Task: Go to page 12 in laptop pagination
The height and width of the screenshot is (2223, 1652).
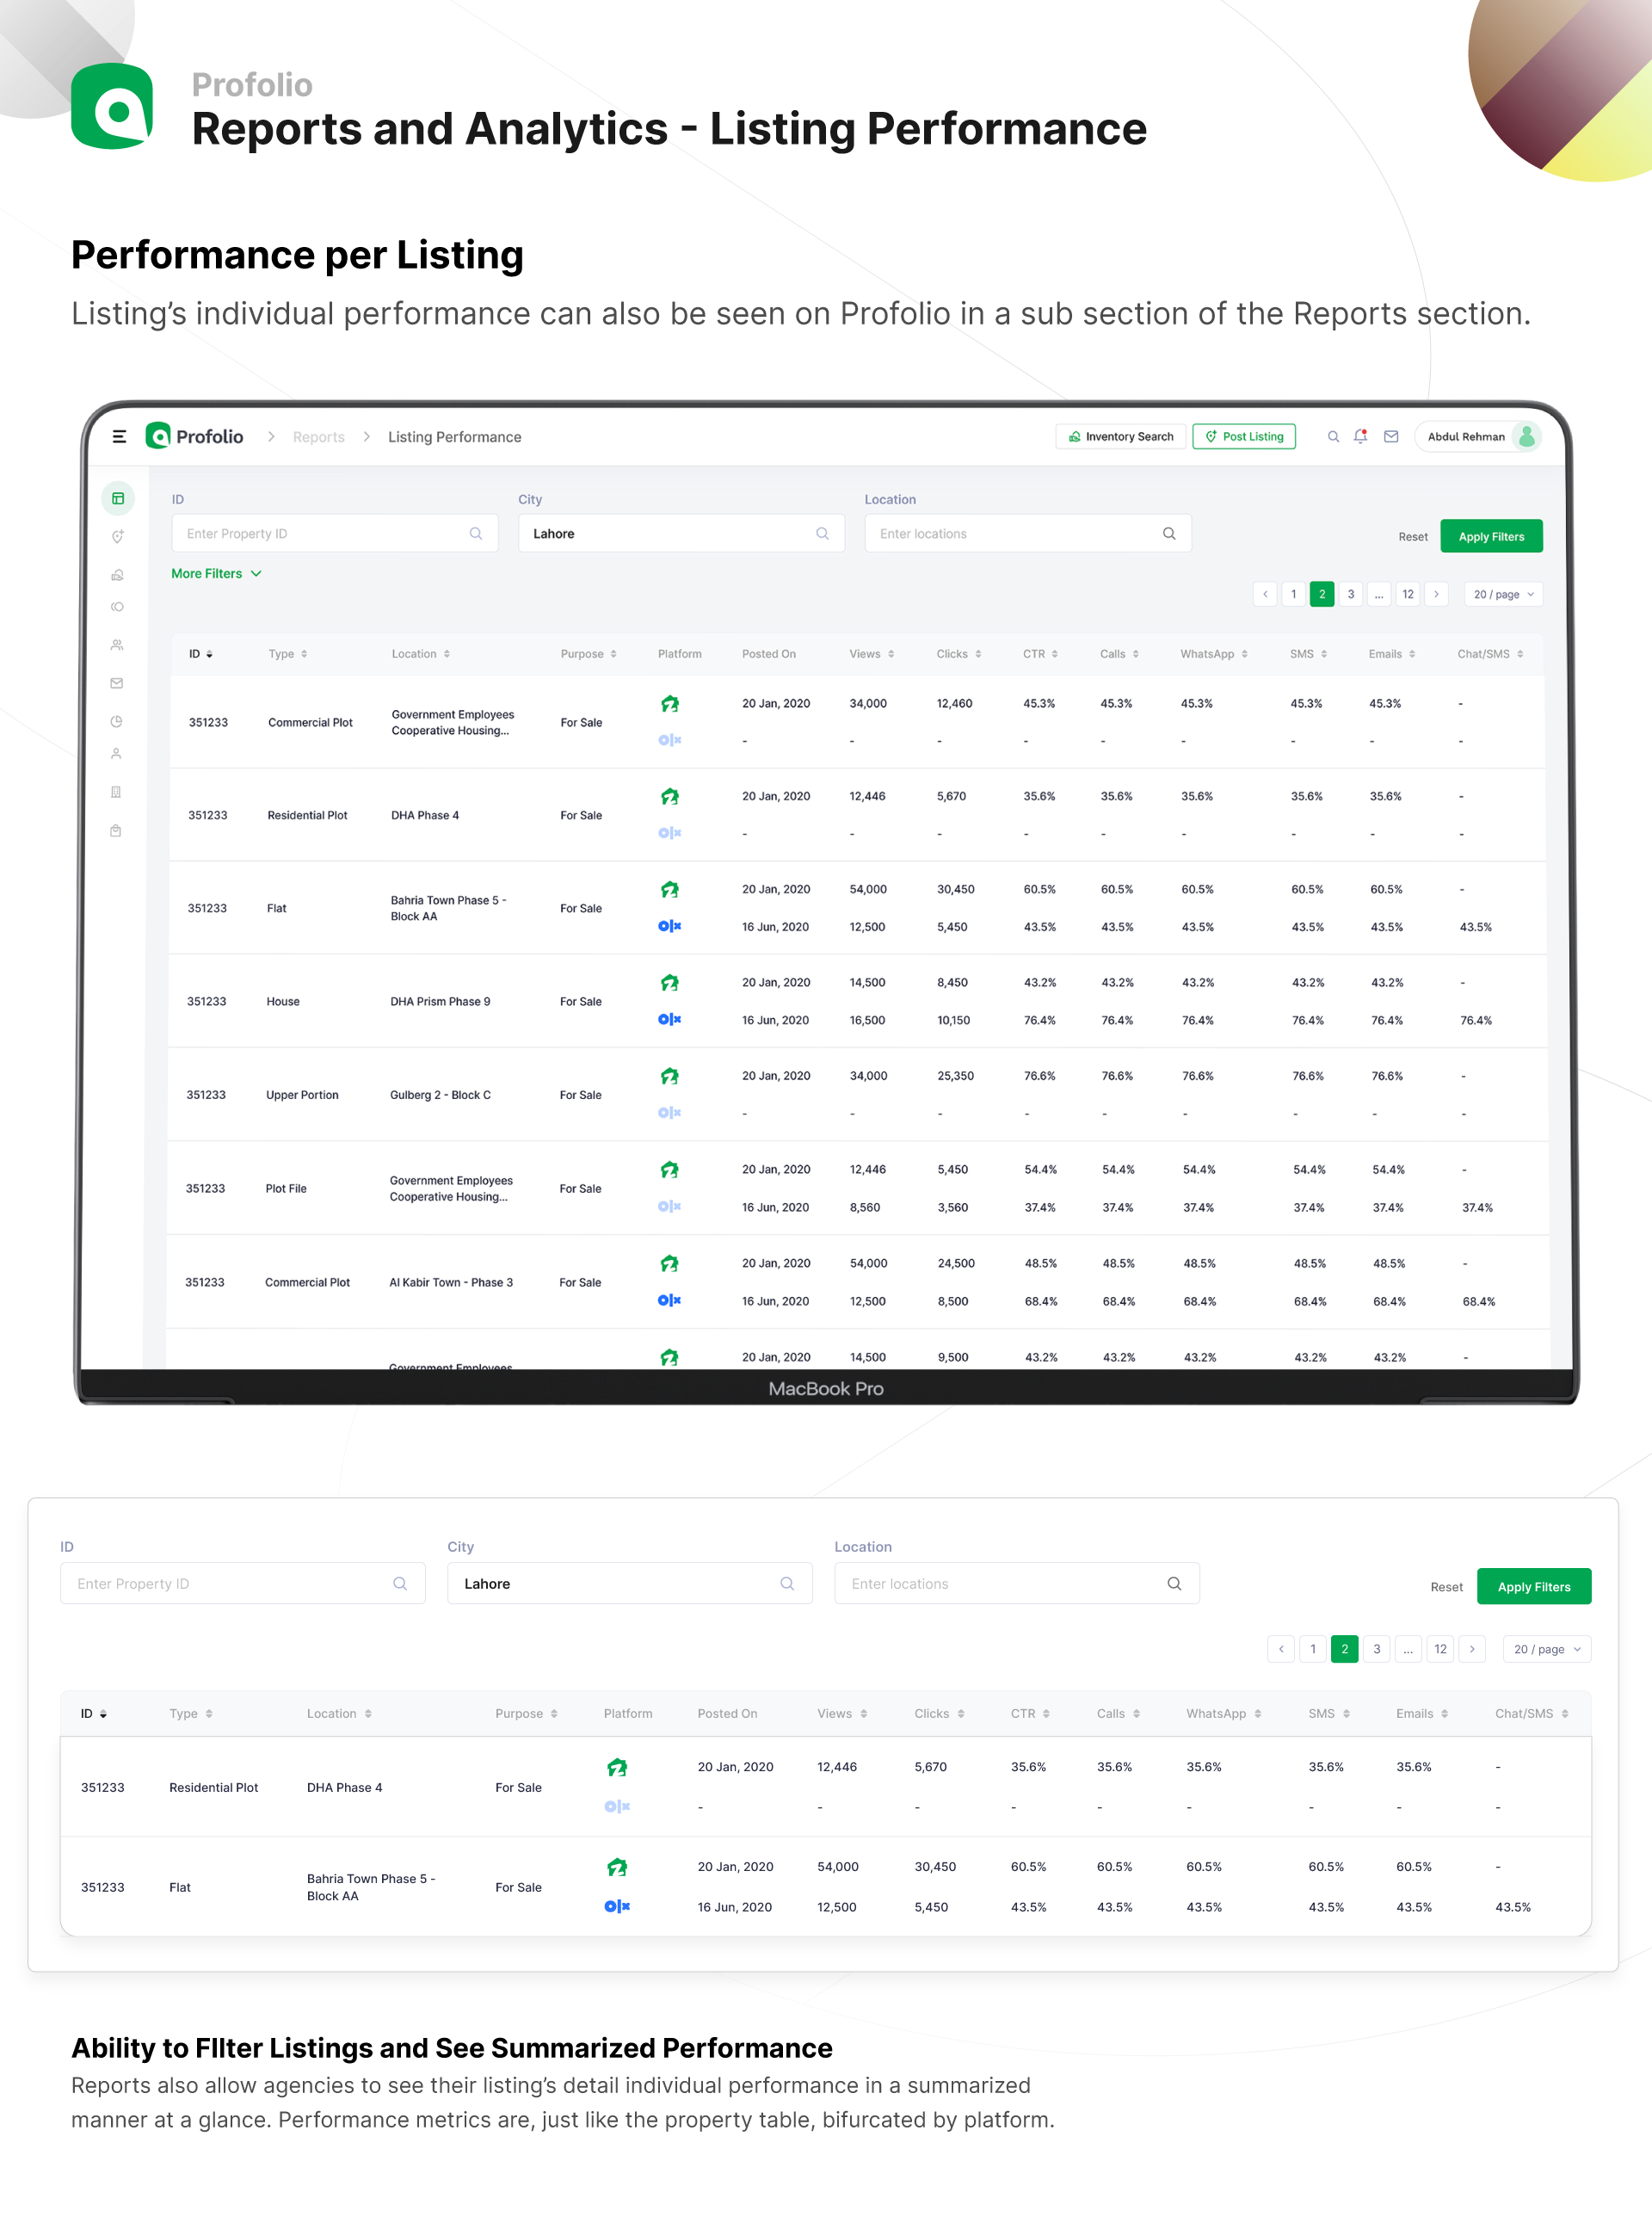Action: pyautogui.click(x=1407, y=594)
